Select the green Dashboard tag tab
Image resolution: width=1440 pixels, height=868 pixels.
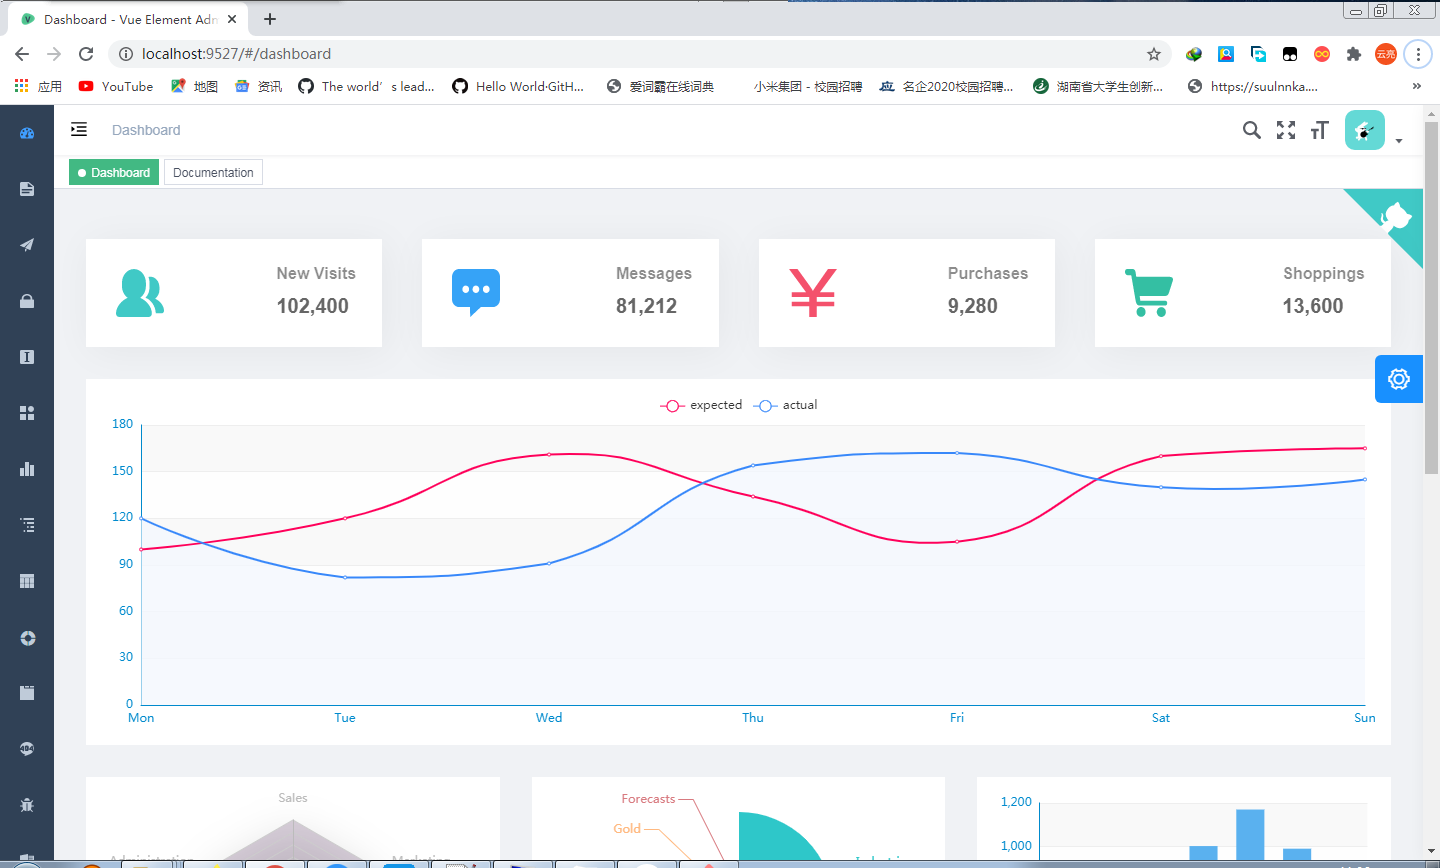point(114,173)
